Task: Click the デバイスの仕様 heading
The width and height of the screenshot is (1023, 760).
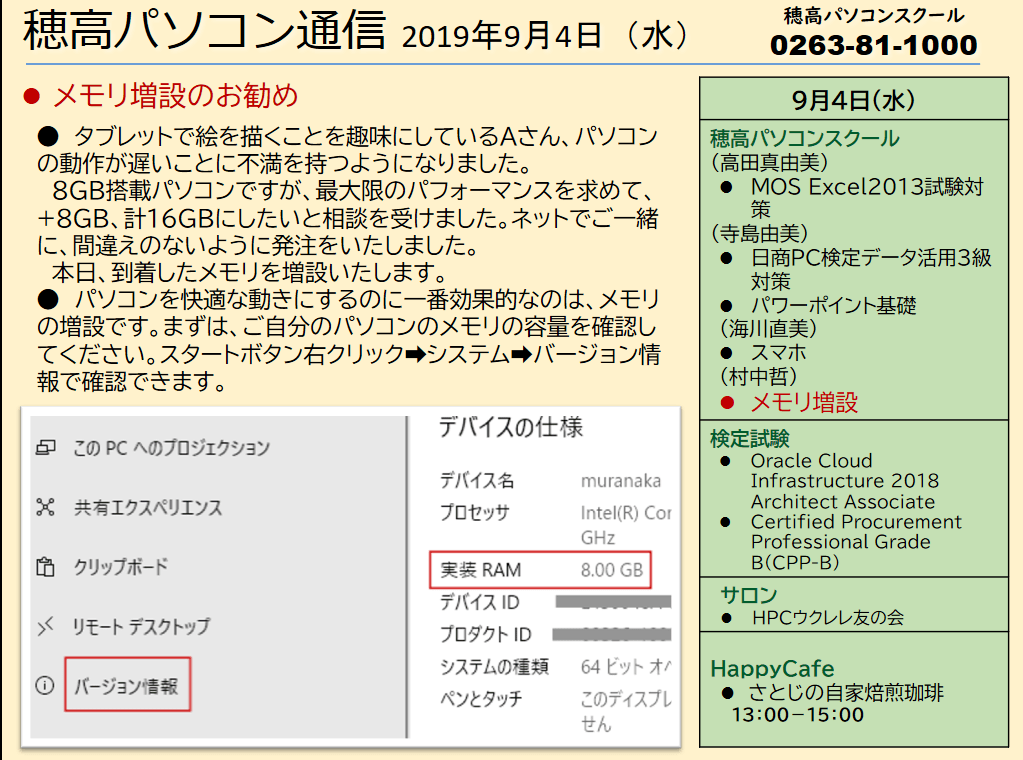Action: pyautogui.click(x=511, y=428)
